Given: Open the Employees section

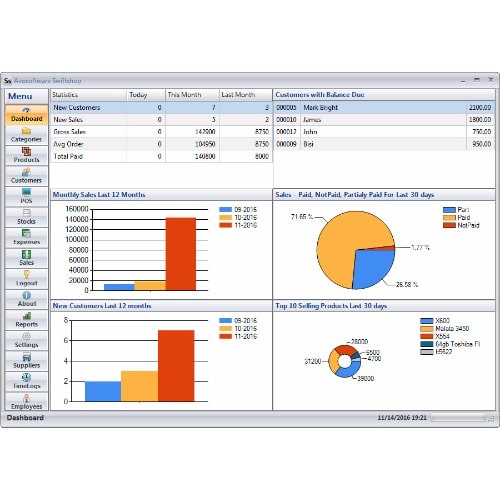Looking at the screenshot, I should point(26,402).
